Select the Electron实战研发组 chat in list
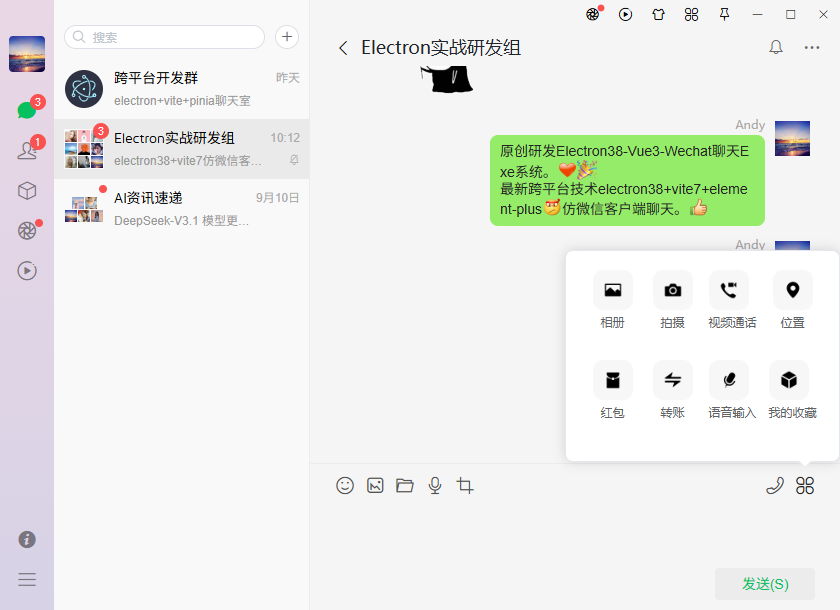Screen dimensions: 840x610 click(x=182, y=149)
